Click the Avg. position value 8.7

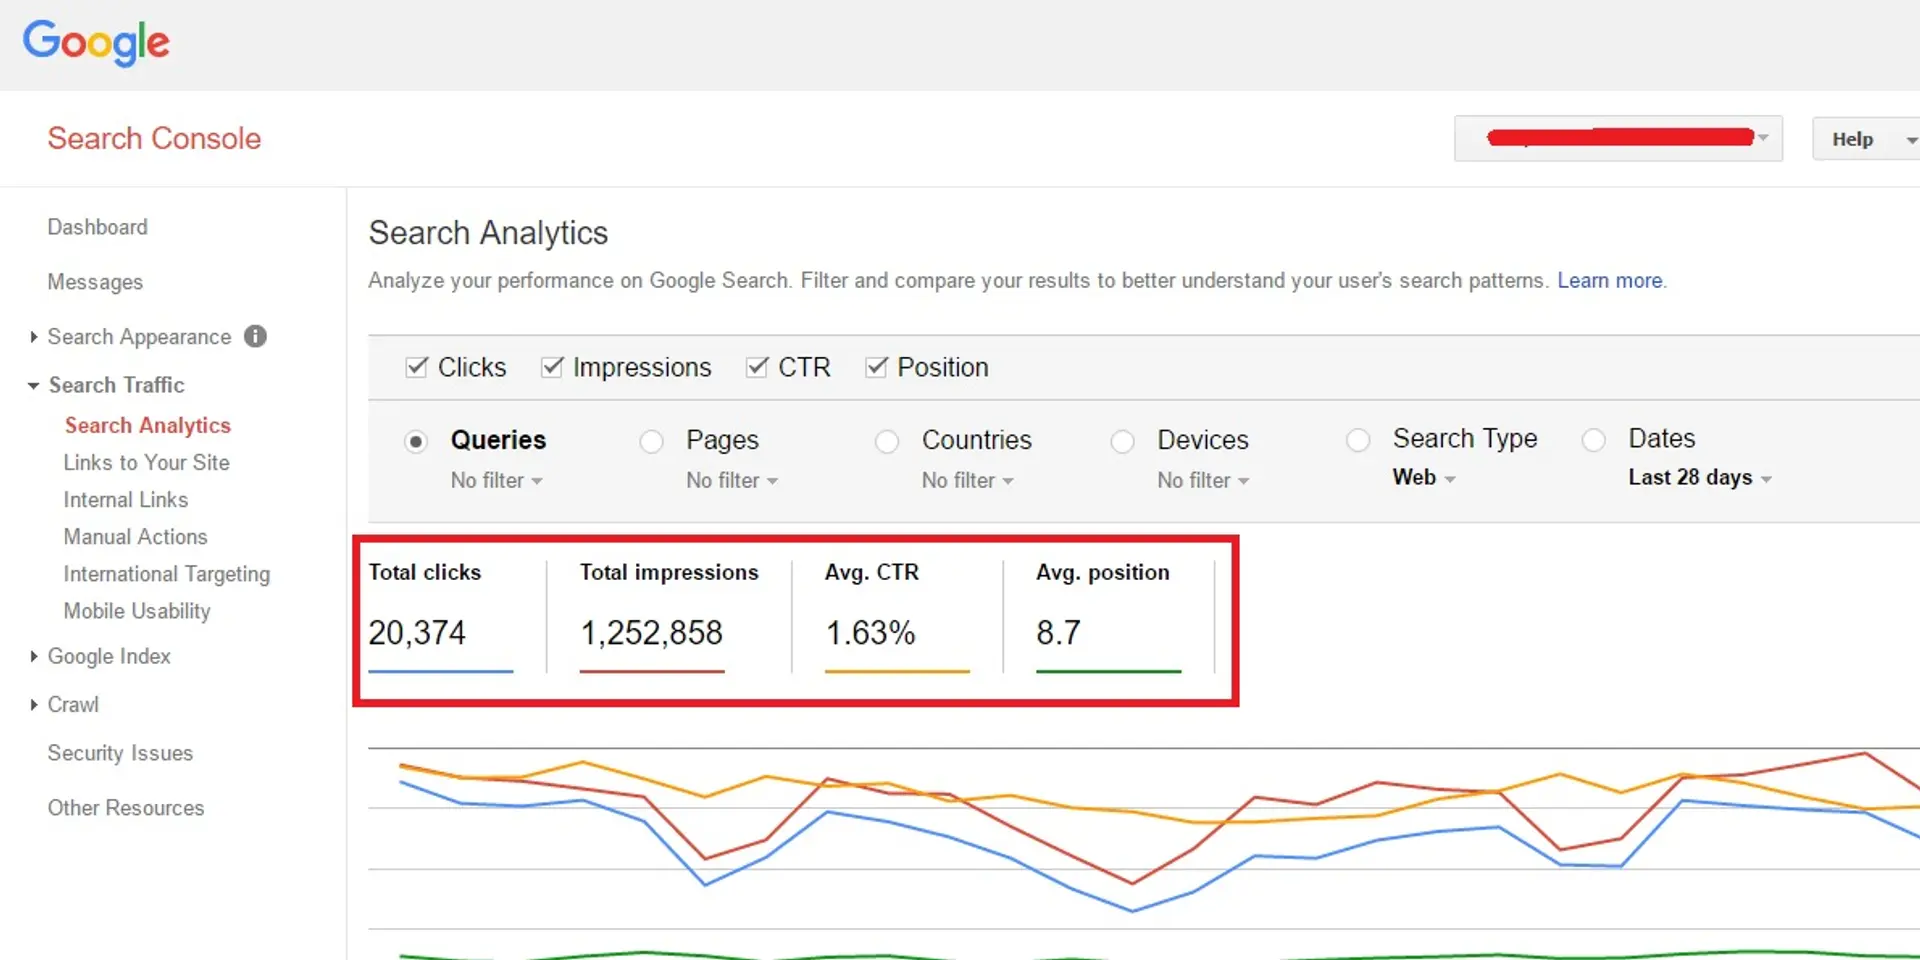coord(1058,633)
